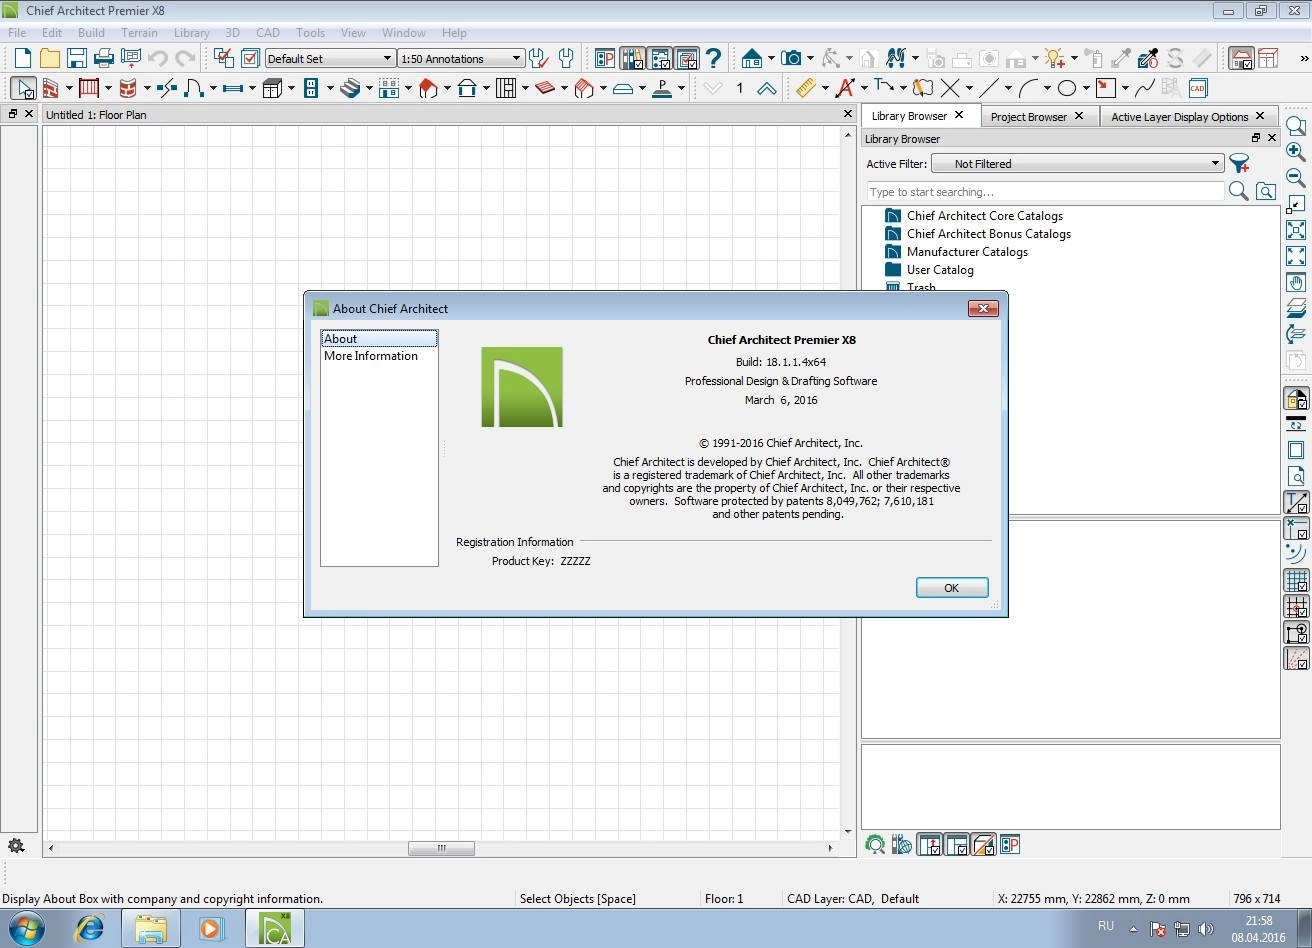Image resolution: width=1312 pixels, height=948 pixels.
Task: Expand the camera tools dropdown arrow
Action: point(810,59)
